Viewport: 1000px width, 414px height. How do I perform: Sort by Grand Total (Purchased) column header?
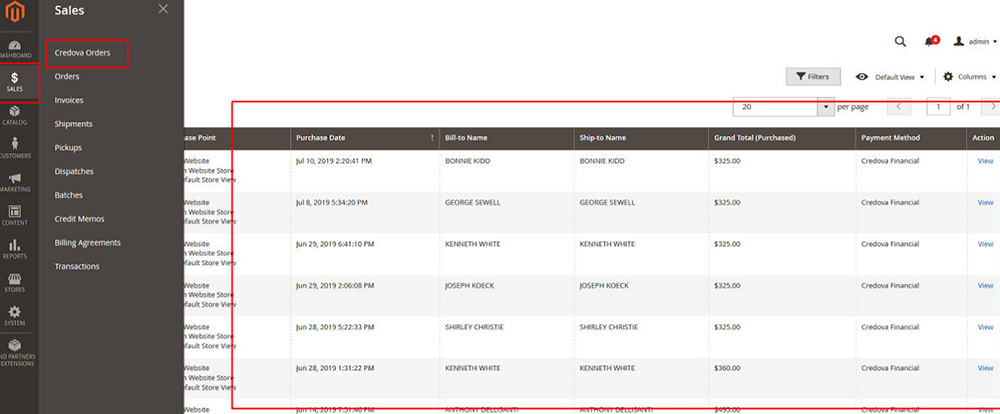[782, 138]
